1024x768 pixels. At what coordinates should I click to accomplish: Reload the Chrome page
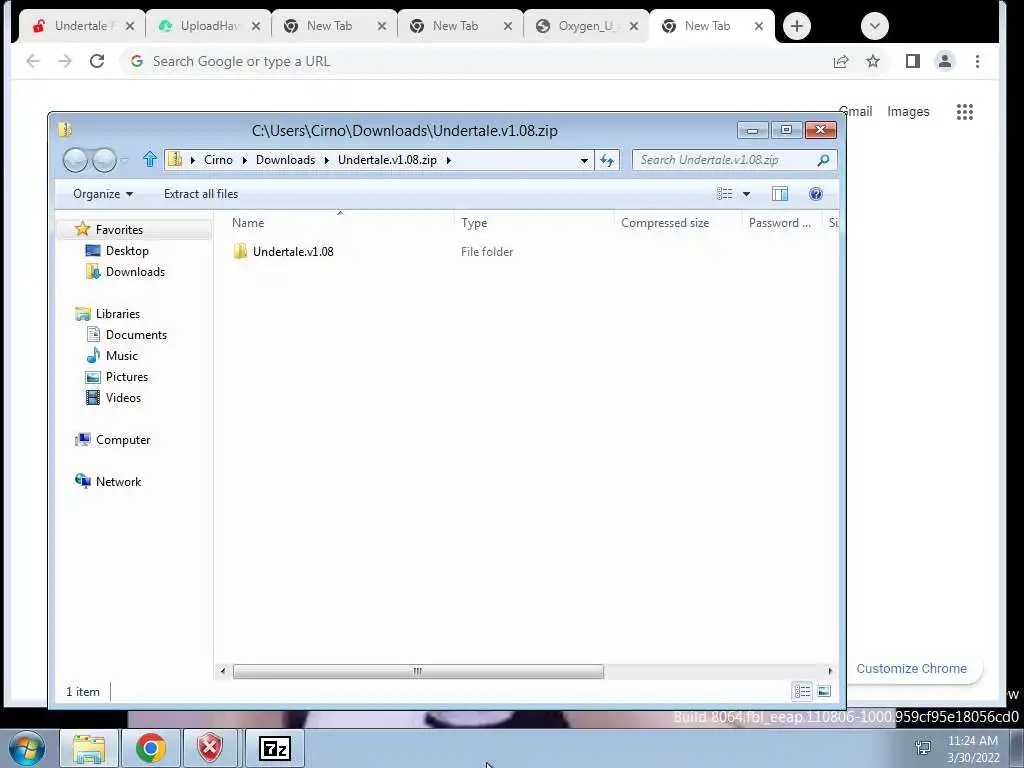pyautogui.click(x=97, y=61)
